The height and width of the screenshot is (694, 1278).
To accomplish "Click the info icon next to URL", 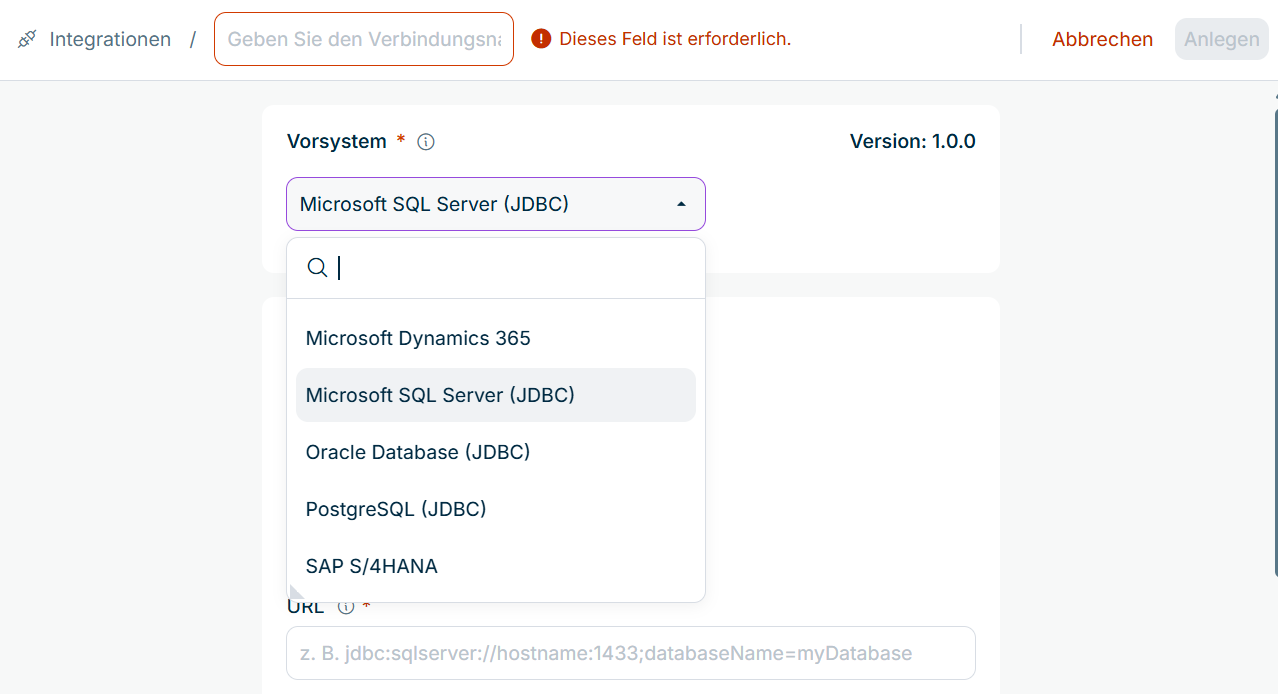I will click(x=346, y=607).
